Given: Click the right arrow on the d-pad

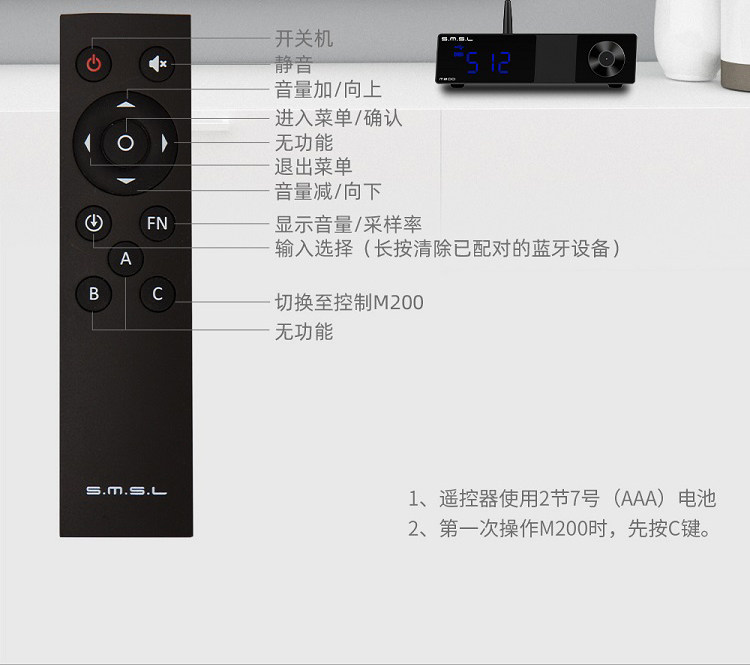Looking at the screenshot, I should (165, 143).
